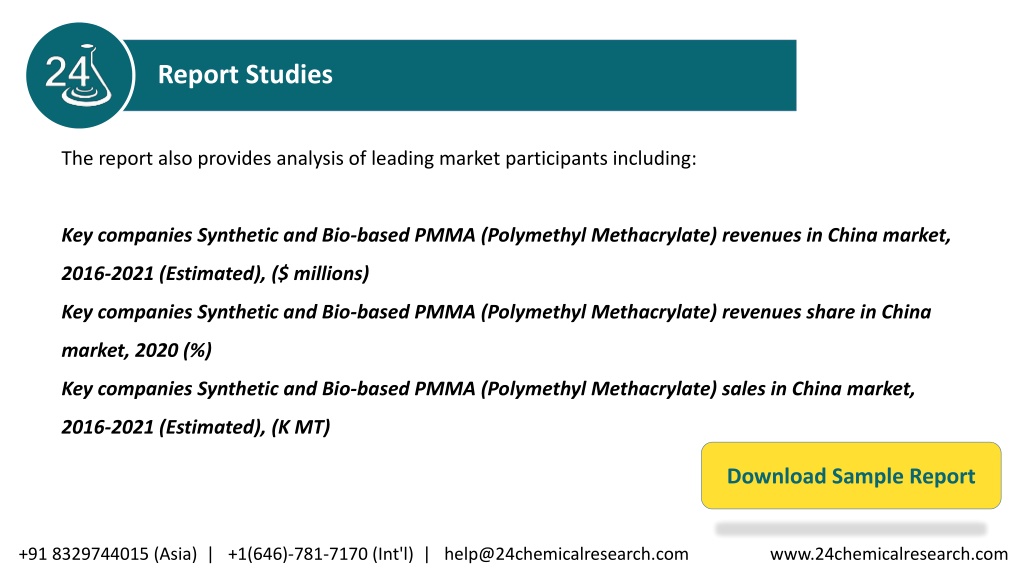
Task: Click the revenues in China market bullet line
Action: tap(506, 235)
